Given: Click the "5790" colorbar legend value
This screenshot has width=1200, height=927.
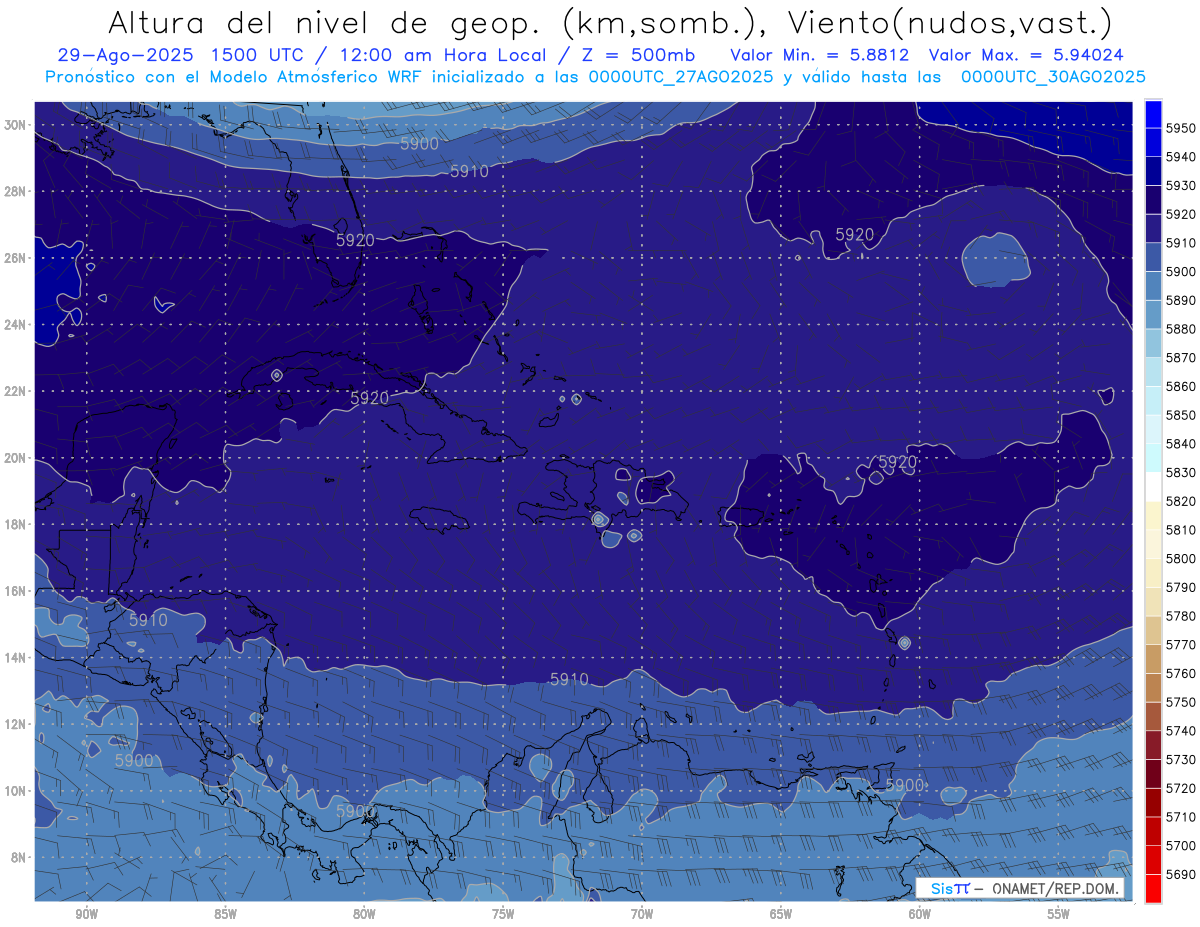Looking at the screenshot, I should click(x=1180, y=587).
